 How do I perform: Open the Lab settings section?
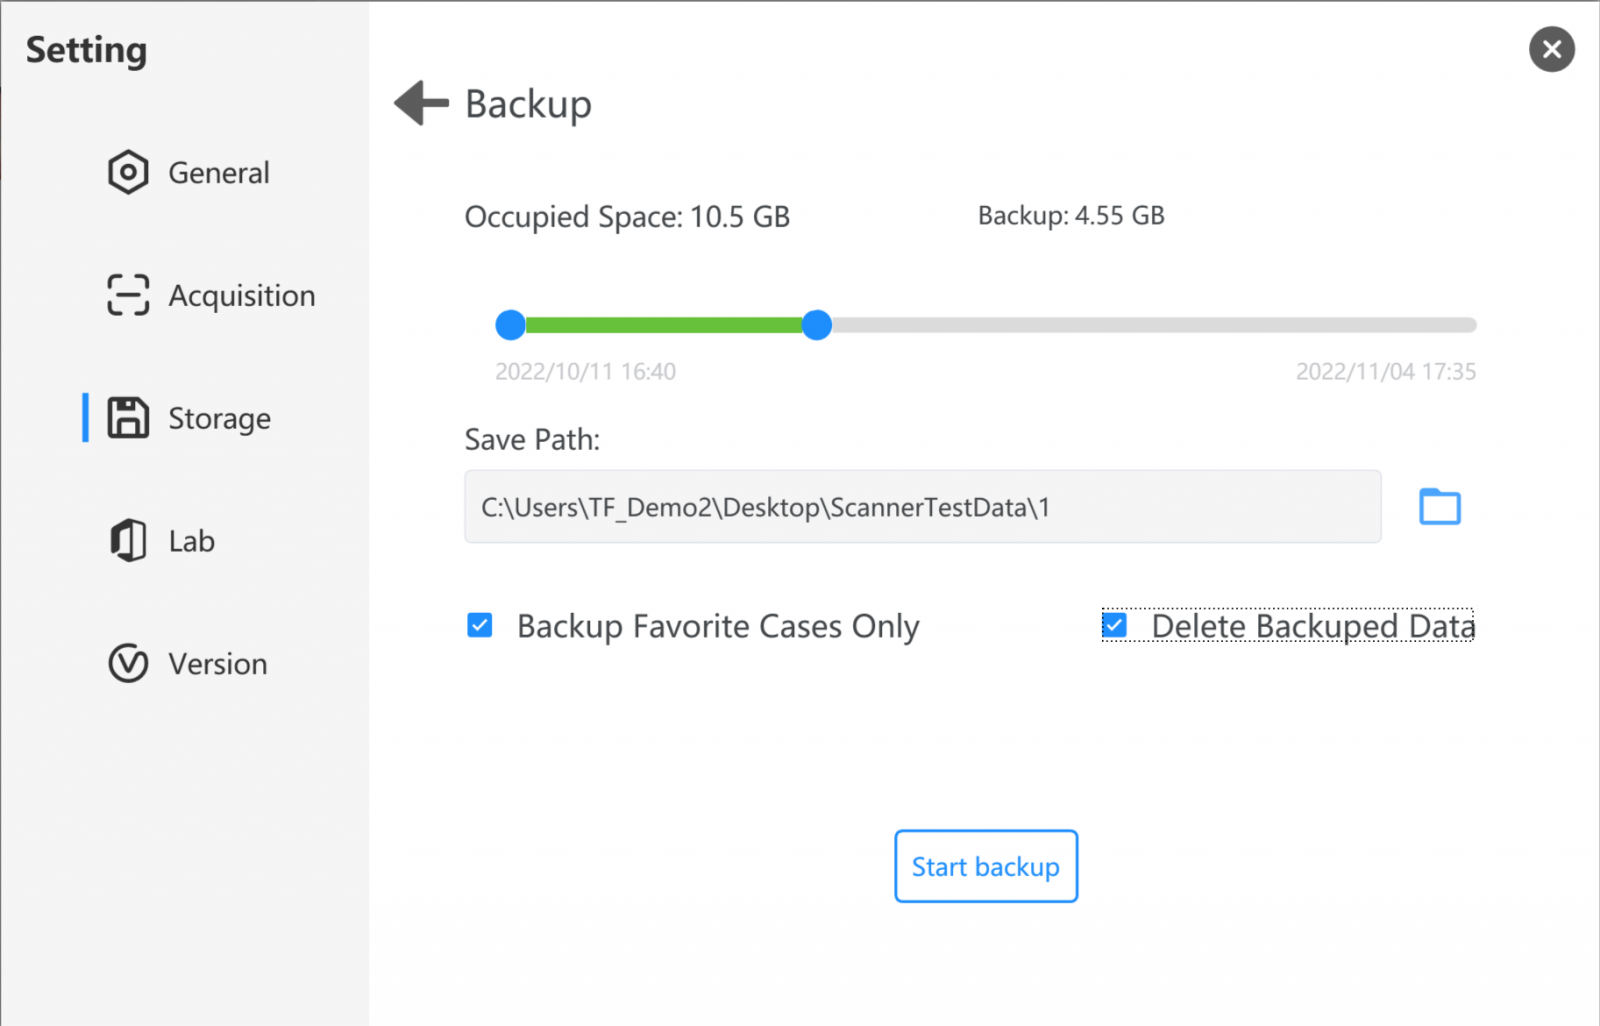(162, 541)
